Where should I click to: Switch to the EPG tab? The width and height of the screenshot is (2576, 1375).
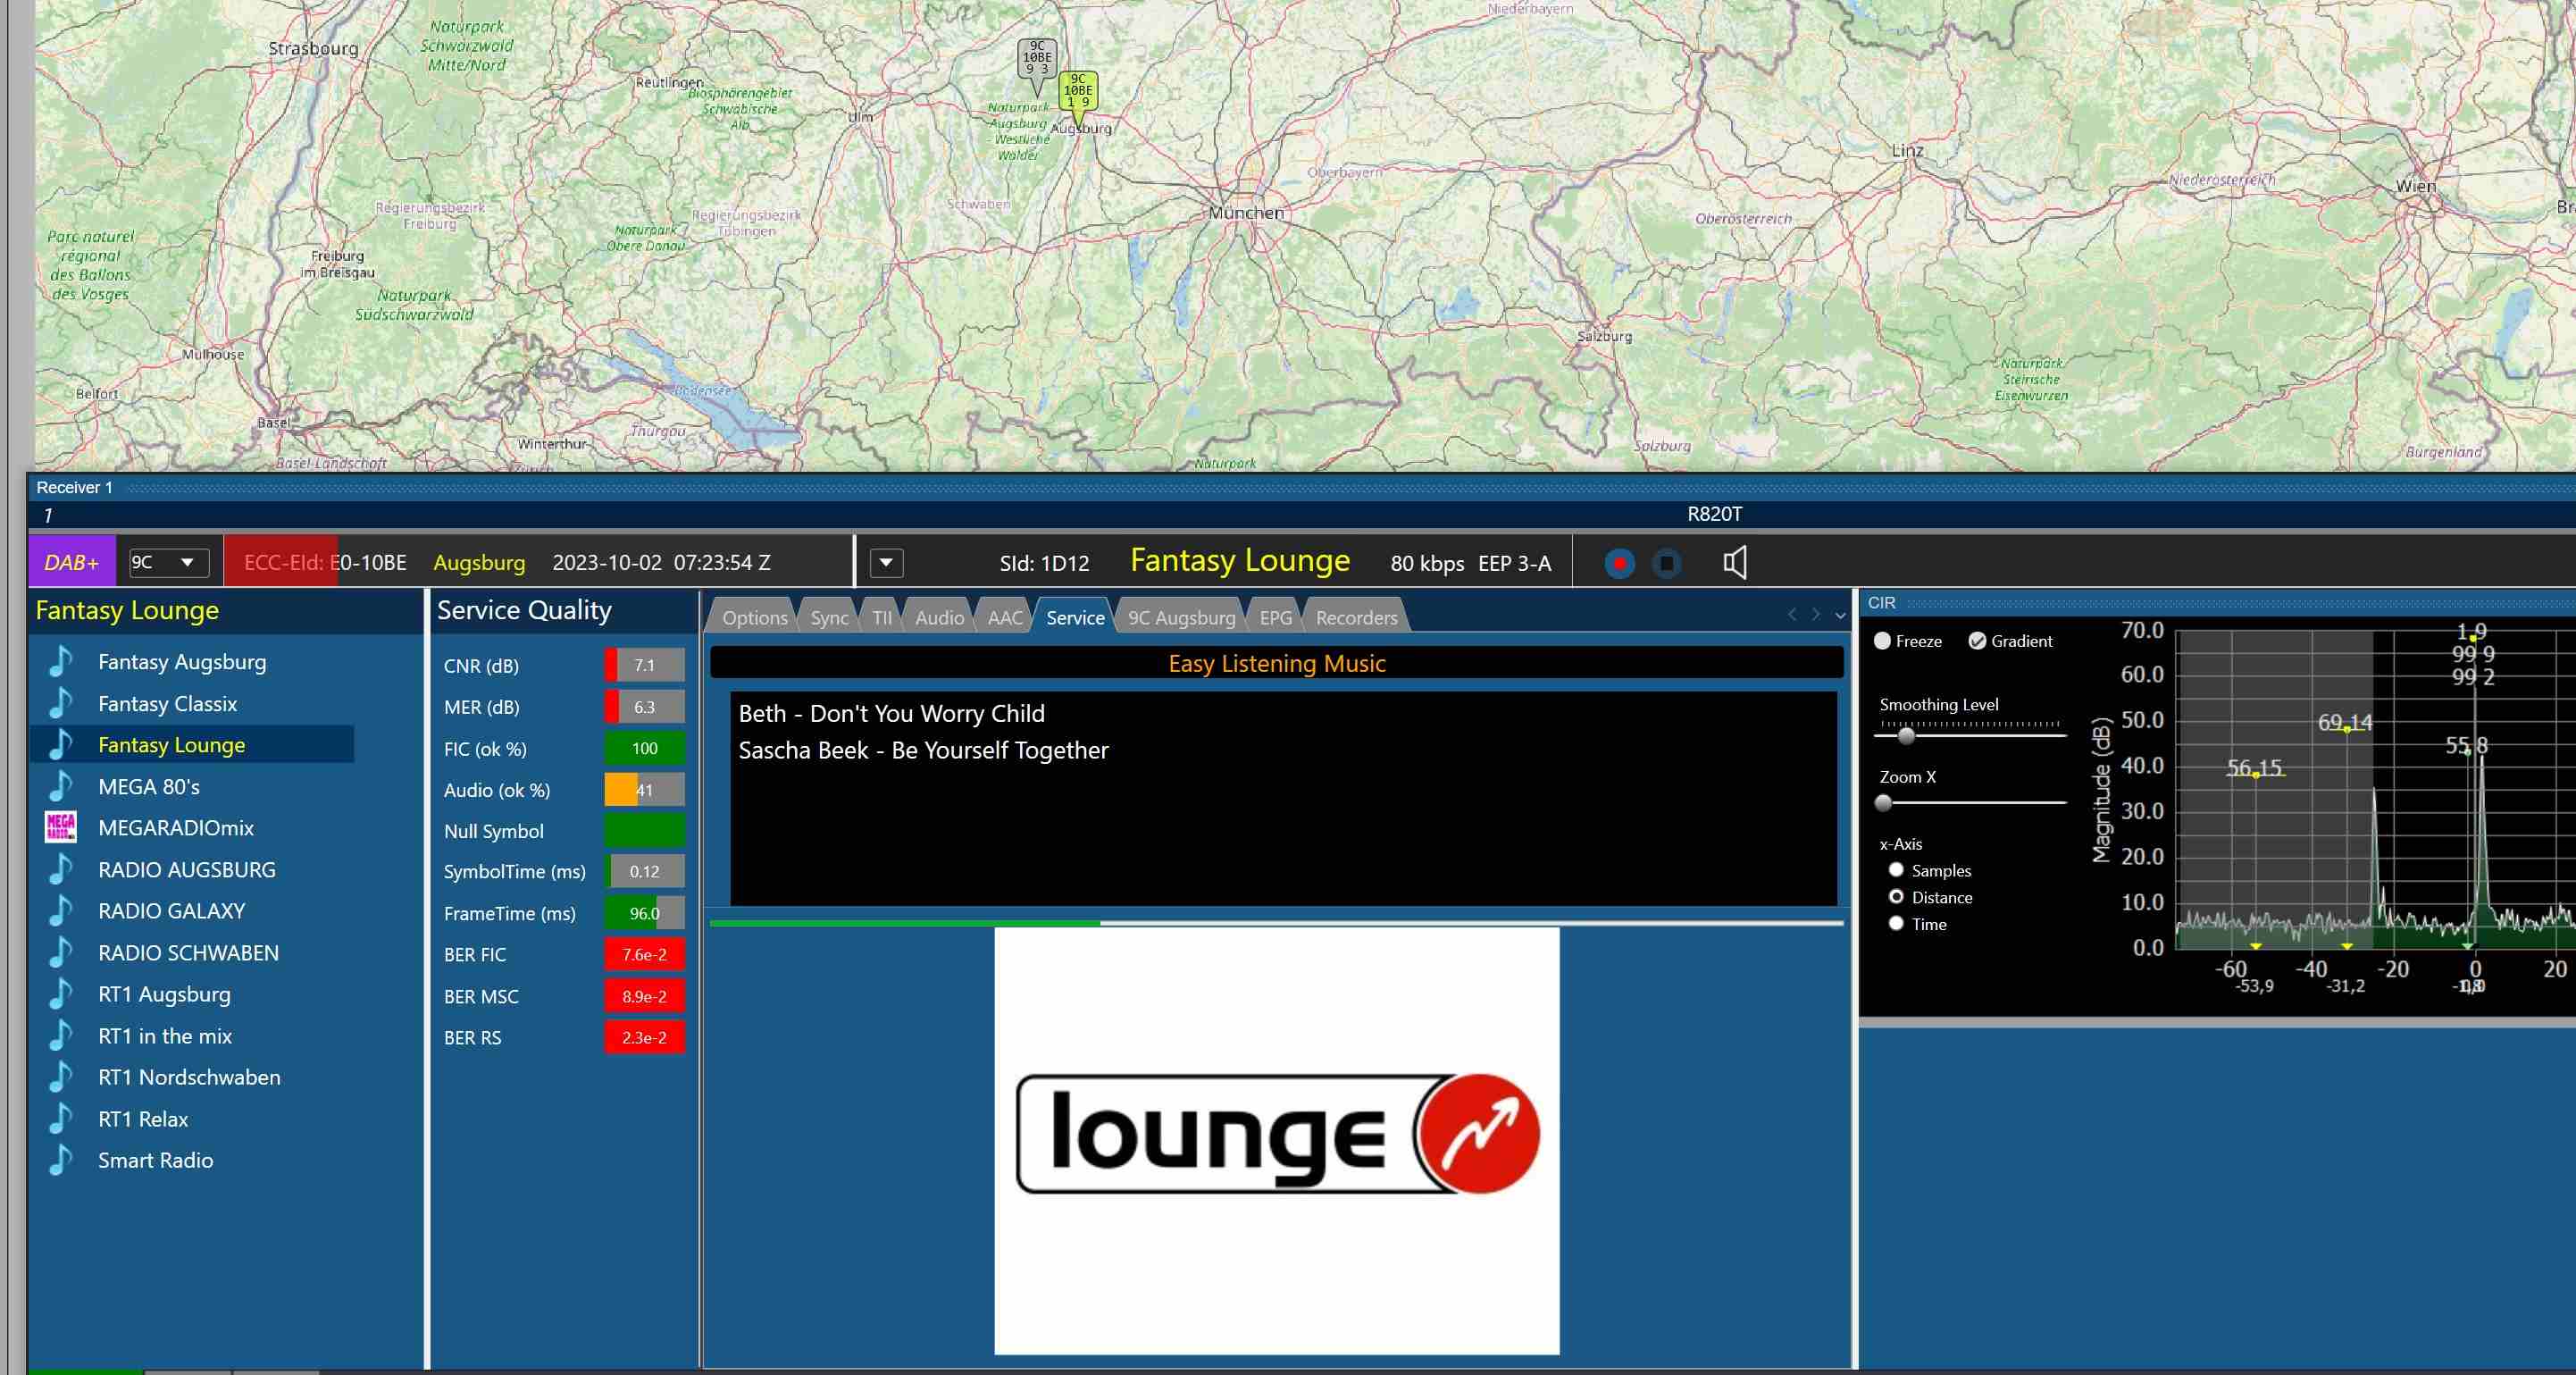1275,618
